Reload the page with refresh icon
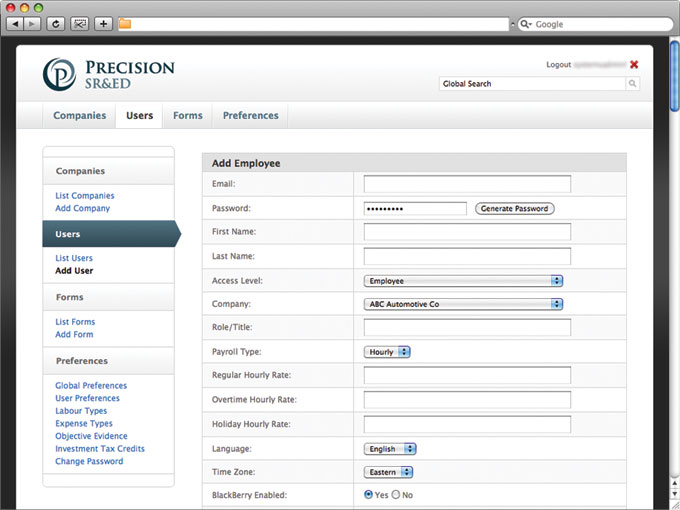 (56, 24)
